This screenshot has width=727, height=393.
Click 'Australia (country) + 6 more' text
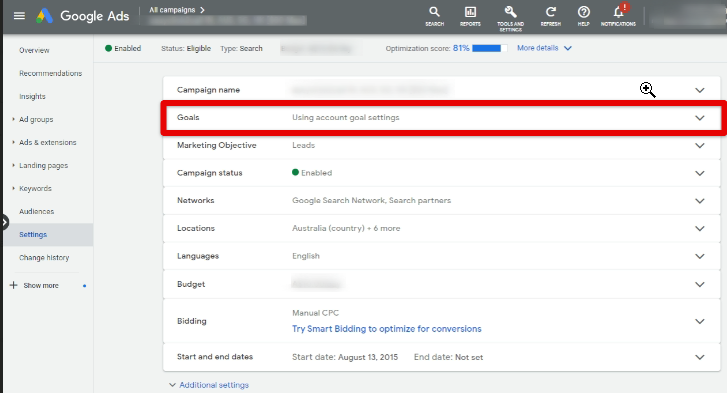tap(346, 228)
